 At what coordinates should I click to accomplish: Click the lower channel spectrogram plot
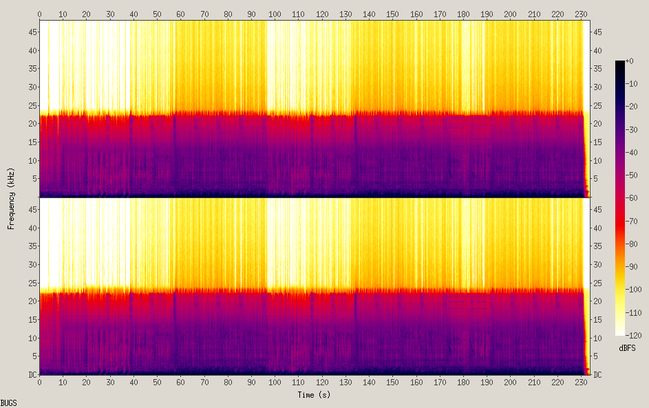coord(315,286)
